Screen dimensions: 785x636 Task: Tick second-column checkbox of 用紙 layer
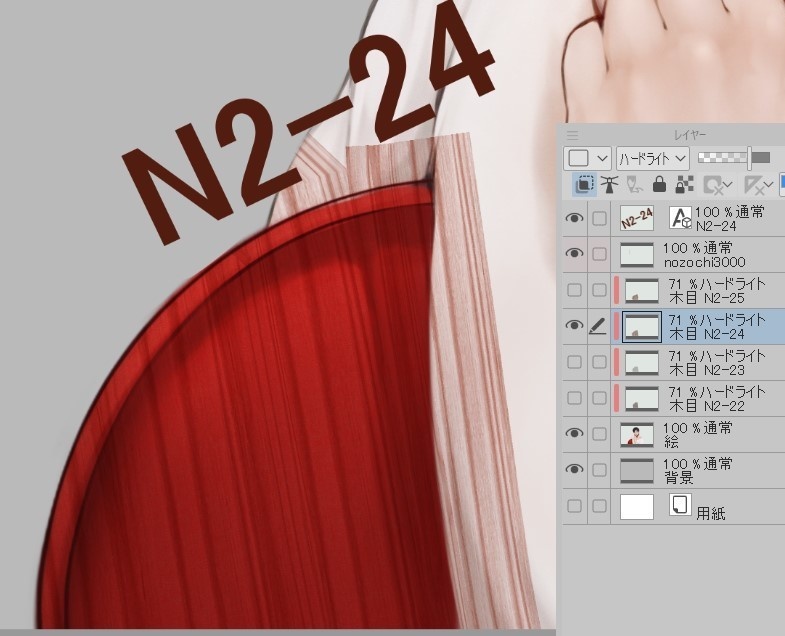pyautogui.click(x=599, y=506)
